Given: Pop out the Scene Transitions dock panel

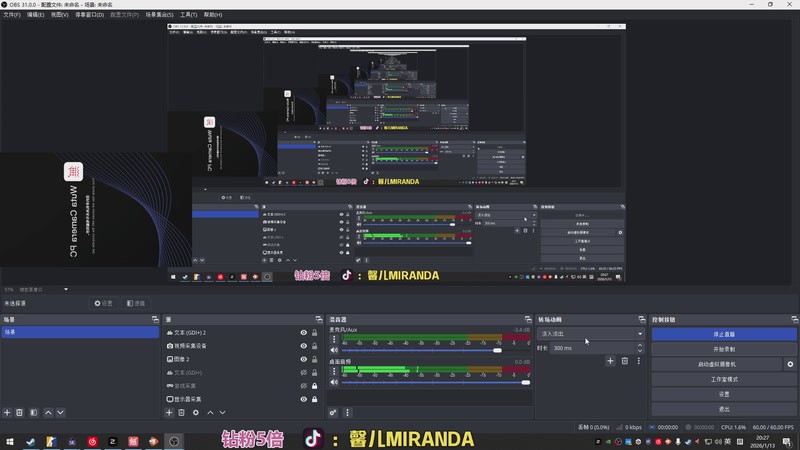Looking at the screenshot, I should click(642, 319).
